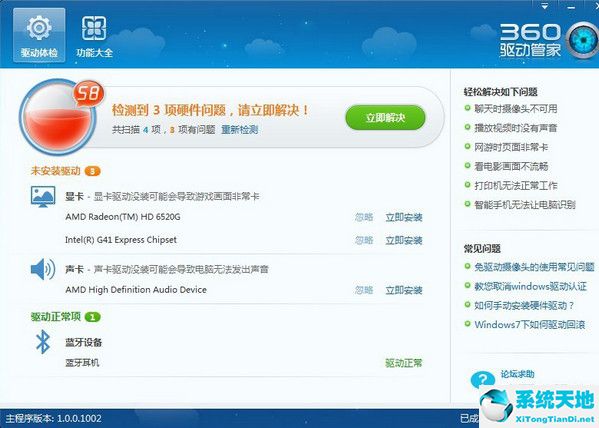Ignore the Intel G41 Express Chipset driver
The height and width of the screenshot is (428, 599).
pyautogui.click(x=364, y=240)
